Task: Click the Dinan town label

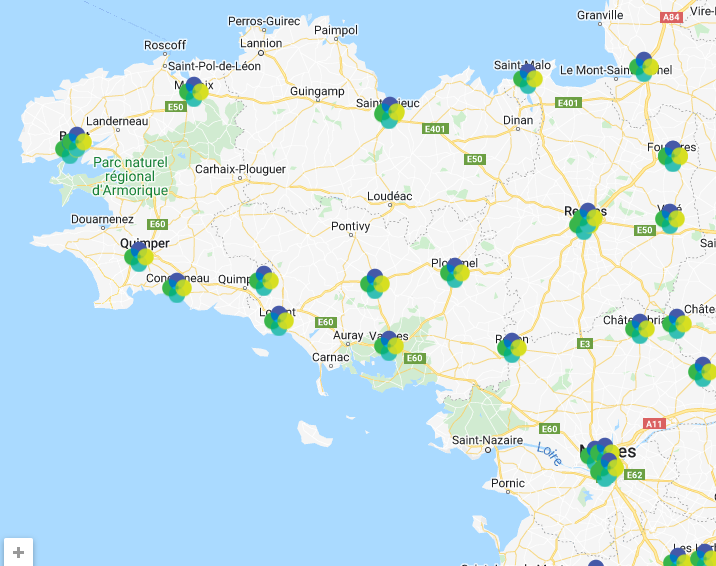Action: point(518,120)
